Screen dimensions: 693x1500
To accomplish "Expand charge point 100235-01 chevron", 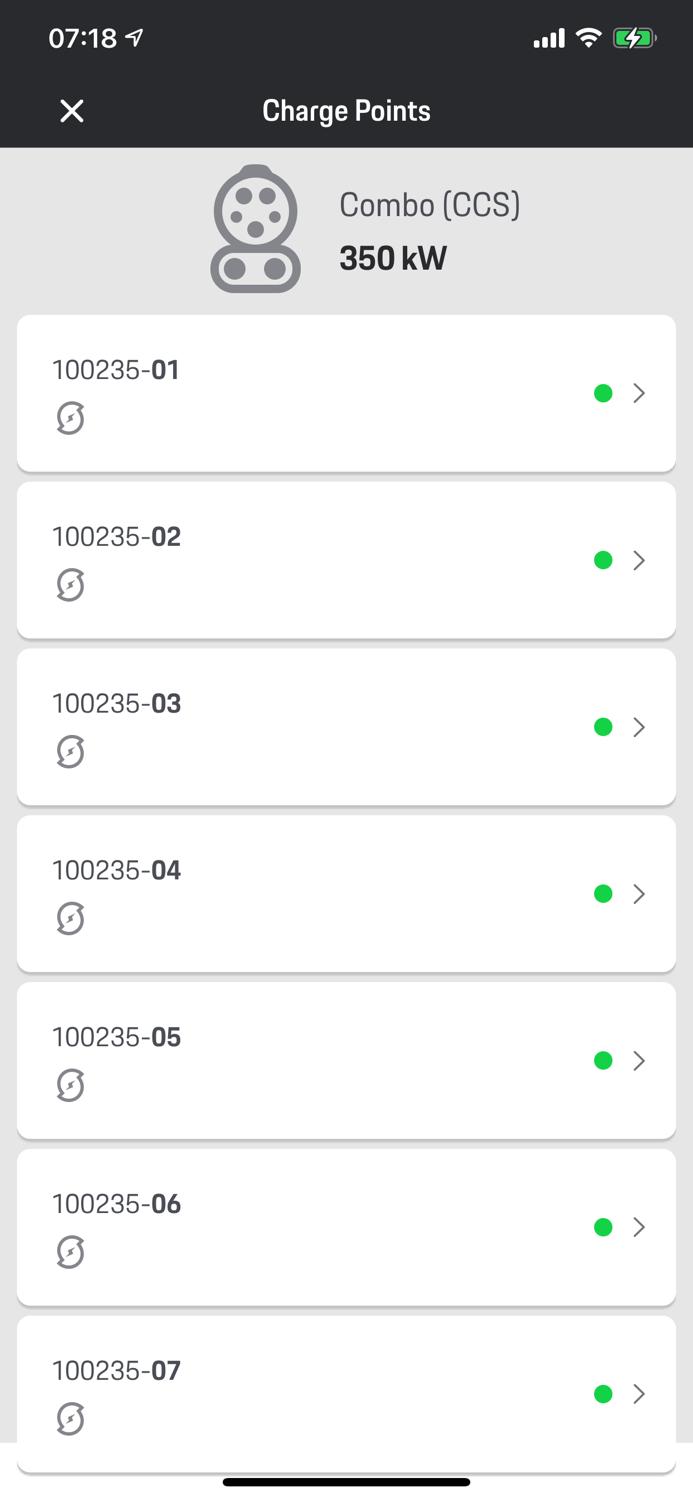I will pyautogui.click(x=639, y=394).
